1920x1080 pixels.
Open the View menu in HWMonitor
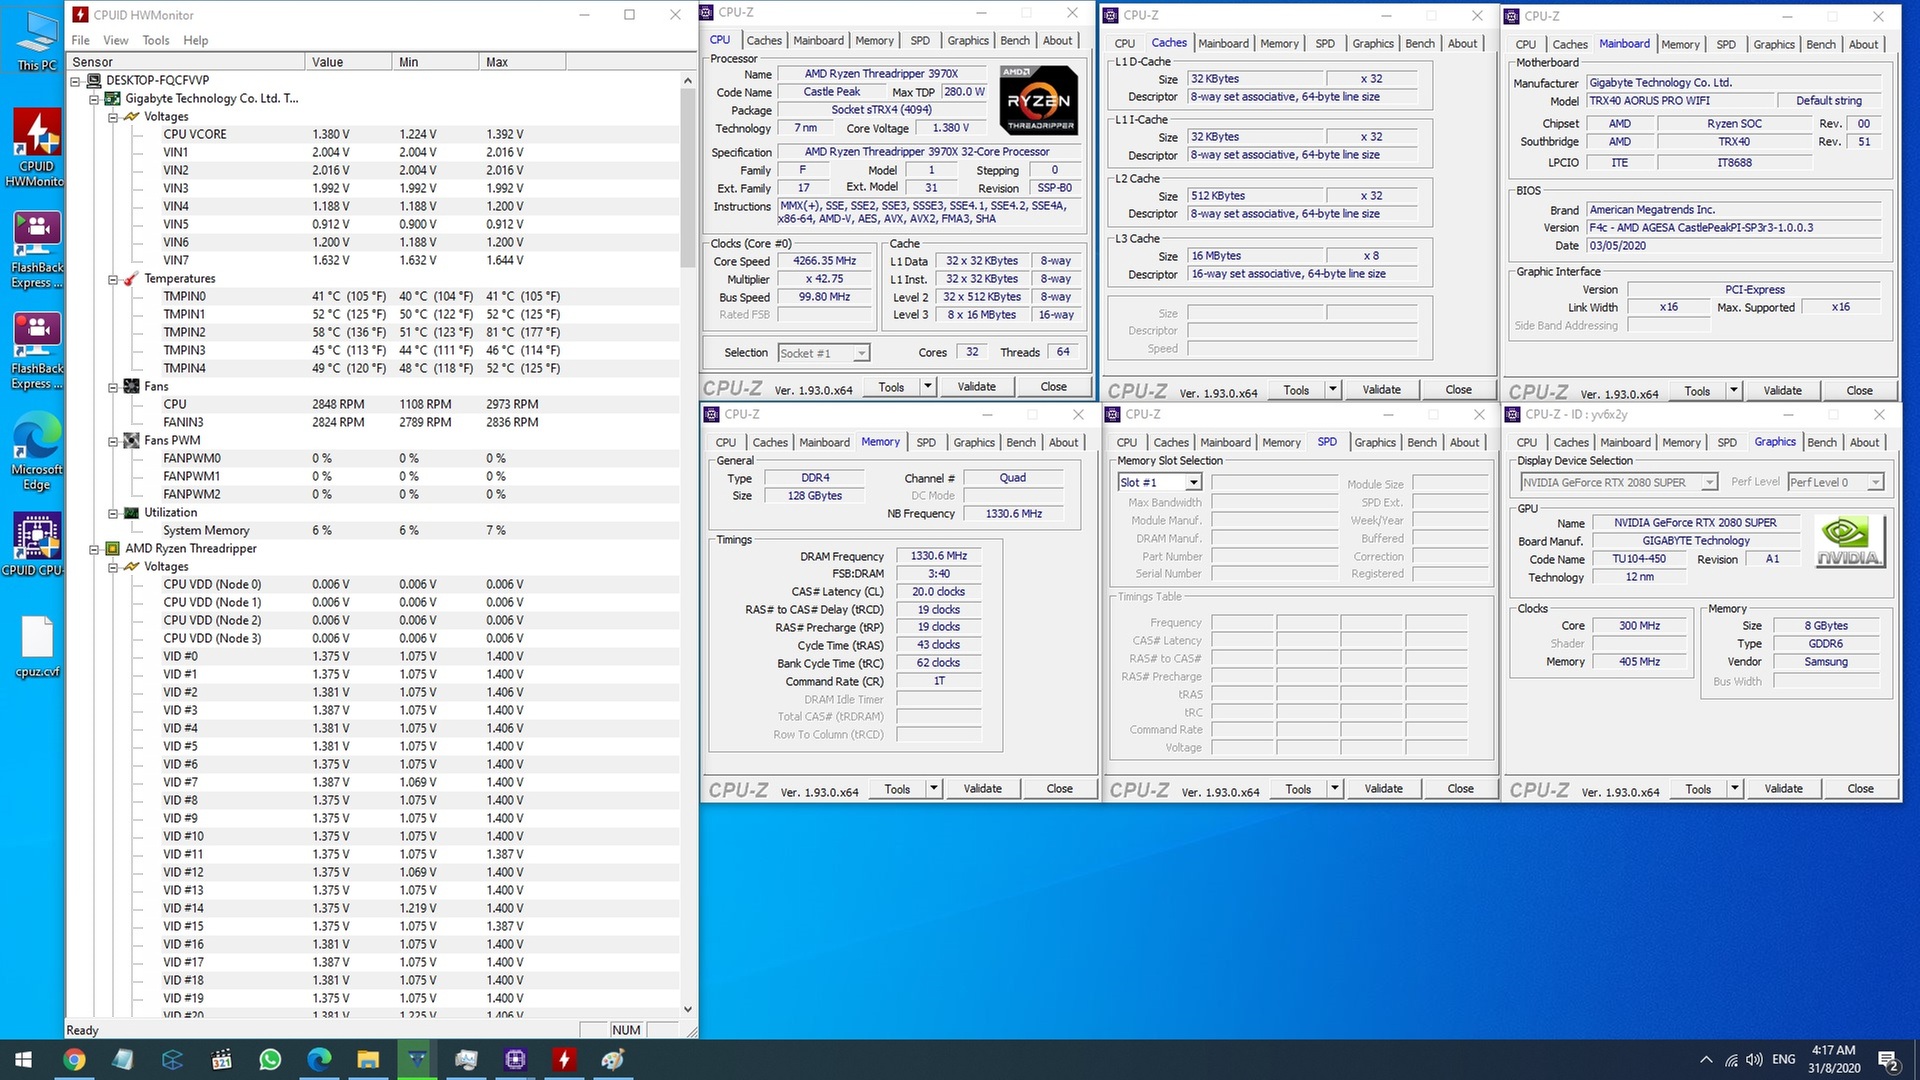point(116,40)
